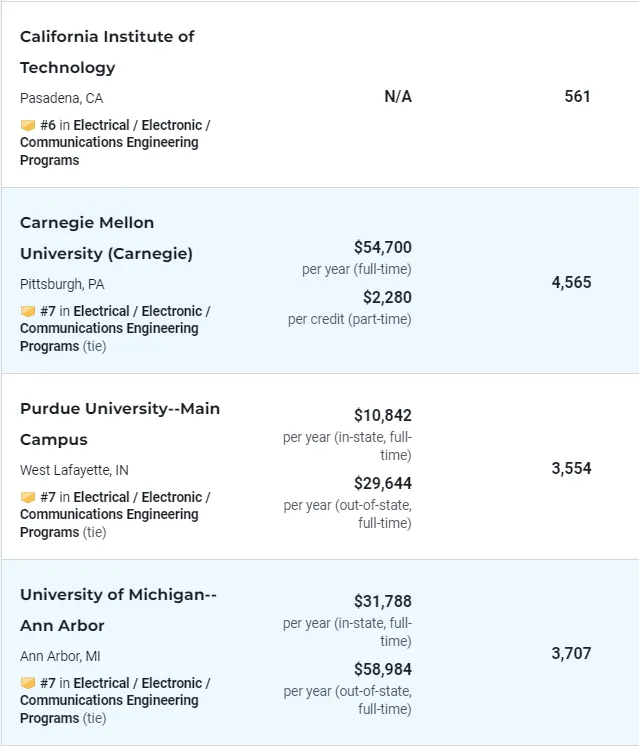639x747 pixels.
Task: Click the badge icon next to Carnegie Mellon's #7
Action: click(x=28, y=312)
